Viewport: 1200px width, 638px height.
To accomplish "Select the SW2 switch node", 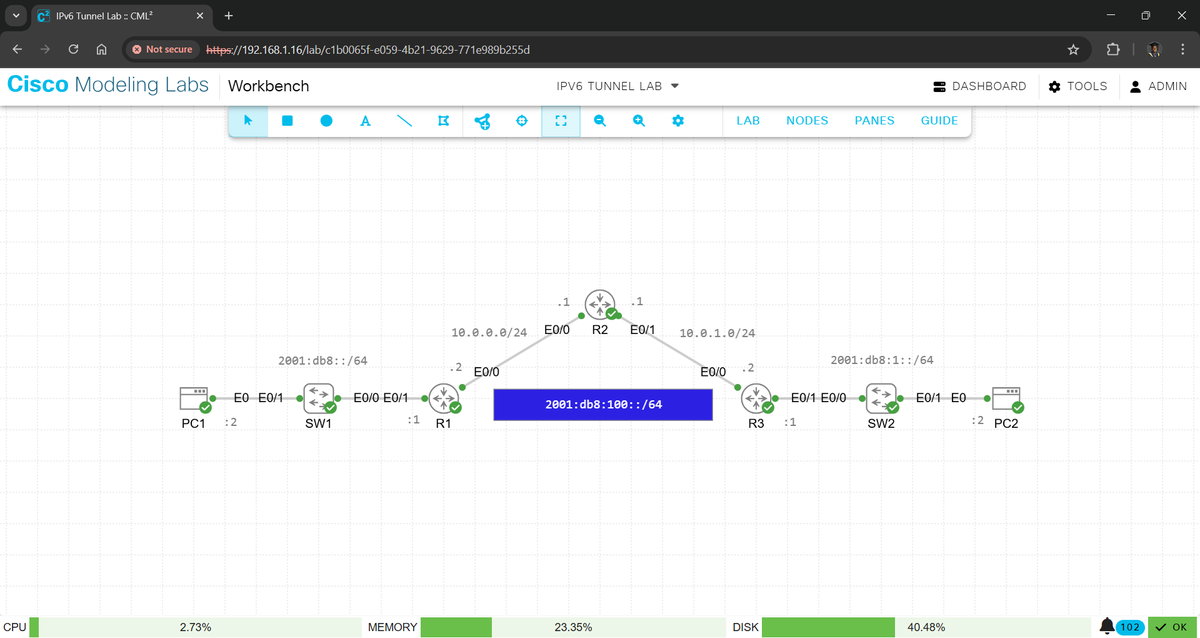I will coord(880,399).
